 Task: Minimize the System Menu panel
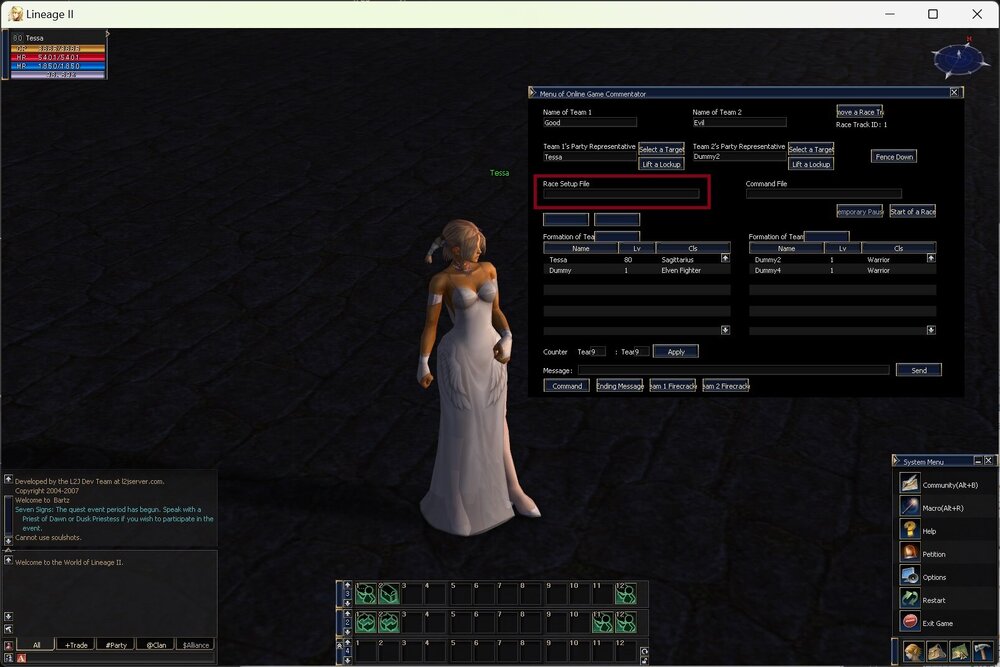(x=978, y=461)
